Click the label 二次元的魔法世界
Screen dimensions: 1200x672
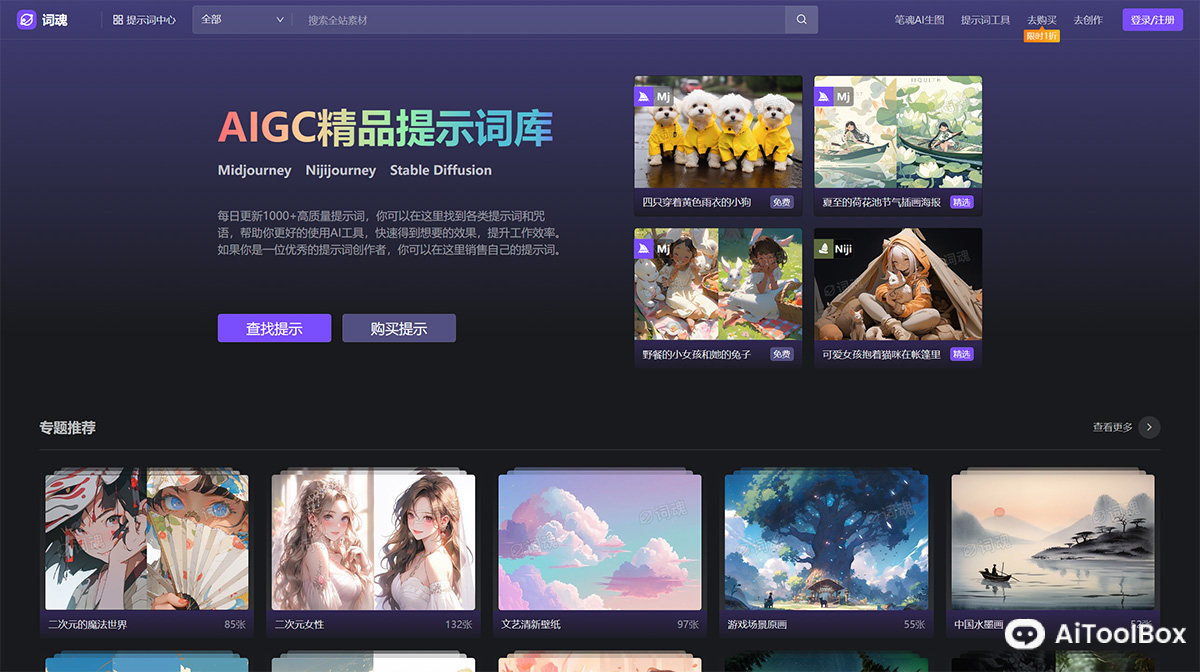tap(88, 625)
